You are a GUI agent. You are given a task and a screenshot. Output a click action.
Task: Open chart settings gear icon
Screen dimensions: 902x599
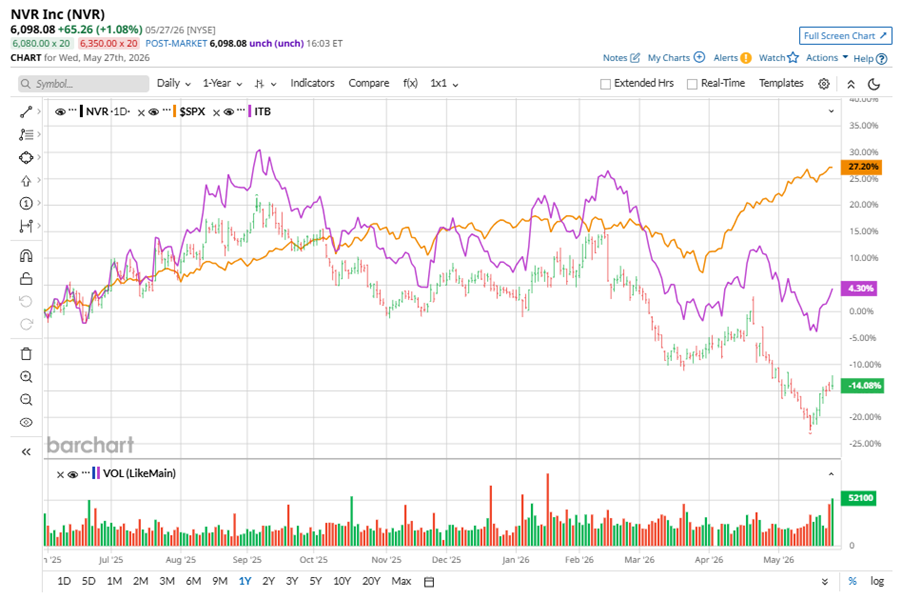coord(824,84)
